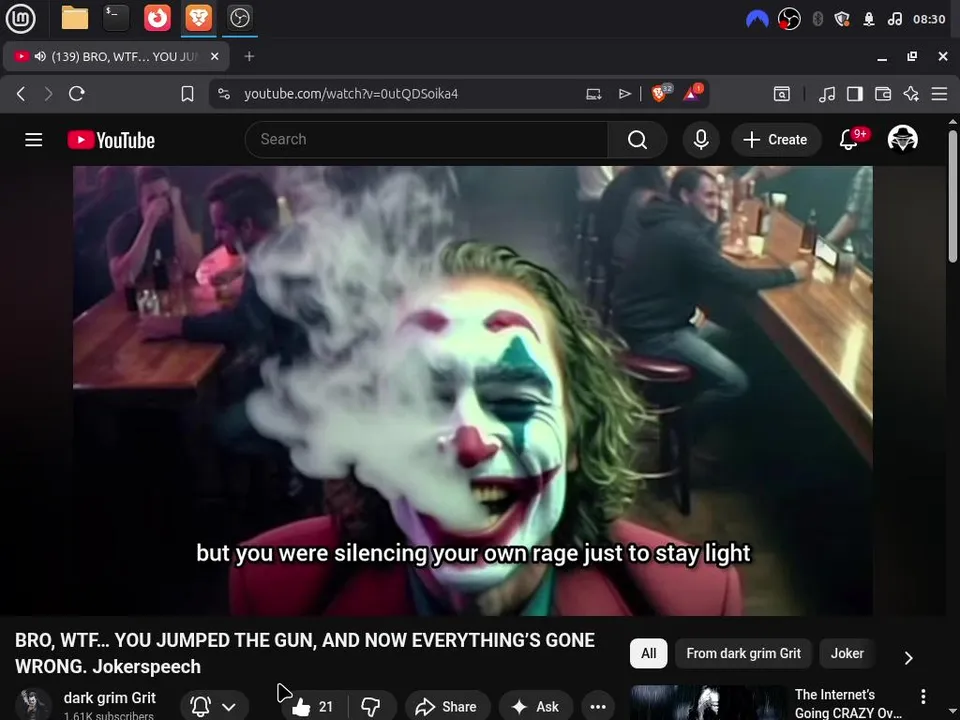Open the Brave Wallet icon
The image size is (960, 720).
coord(883,94)
